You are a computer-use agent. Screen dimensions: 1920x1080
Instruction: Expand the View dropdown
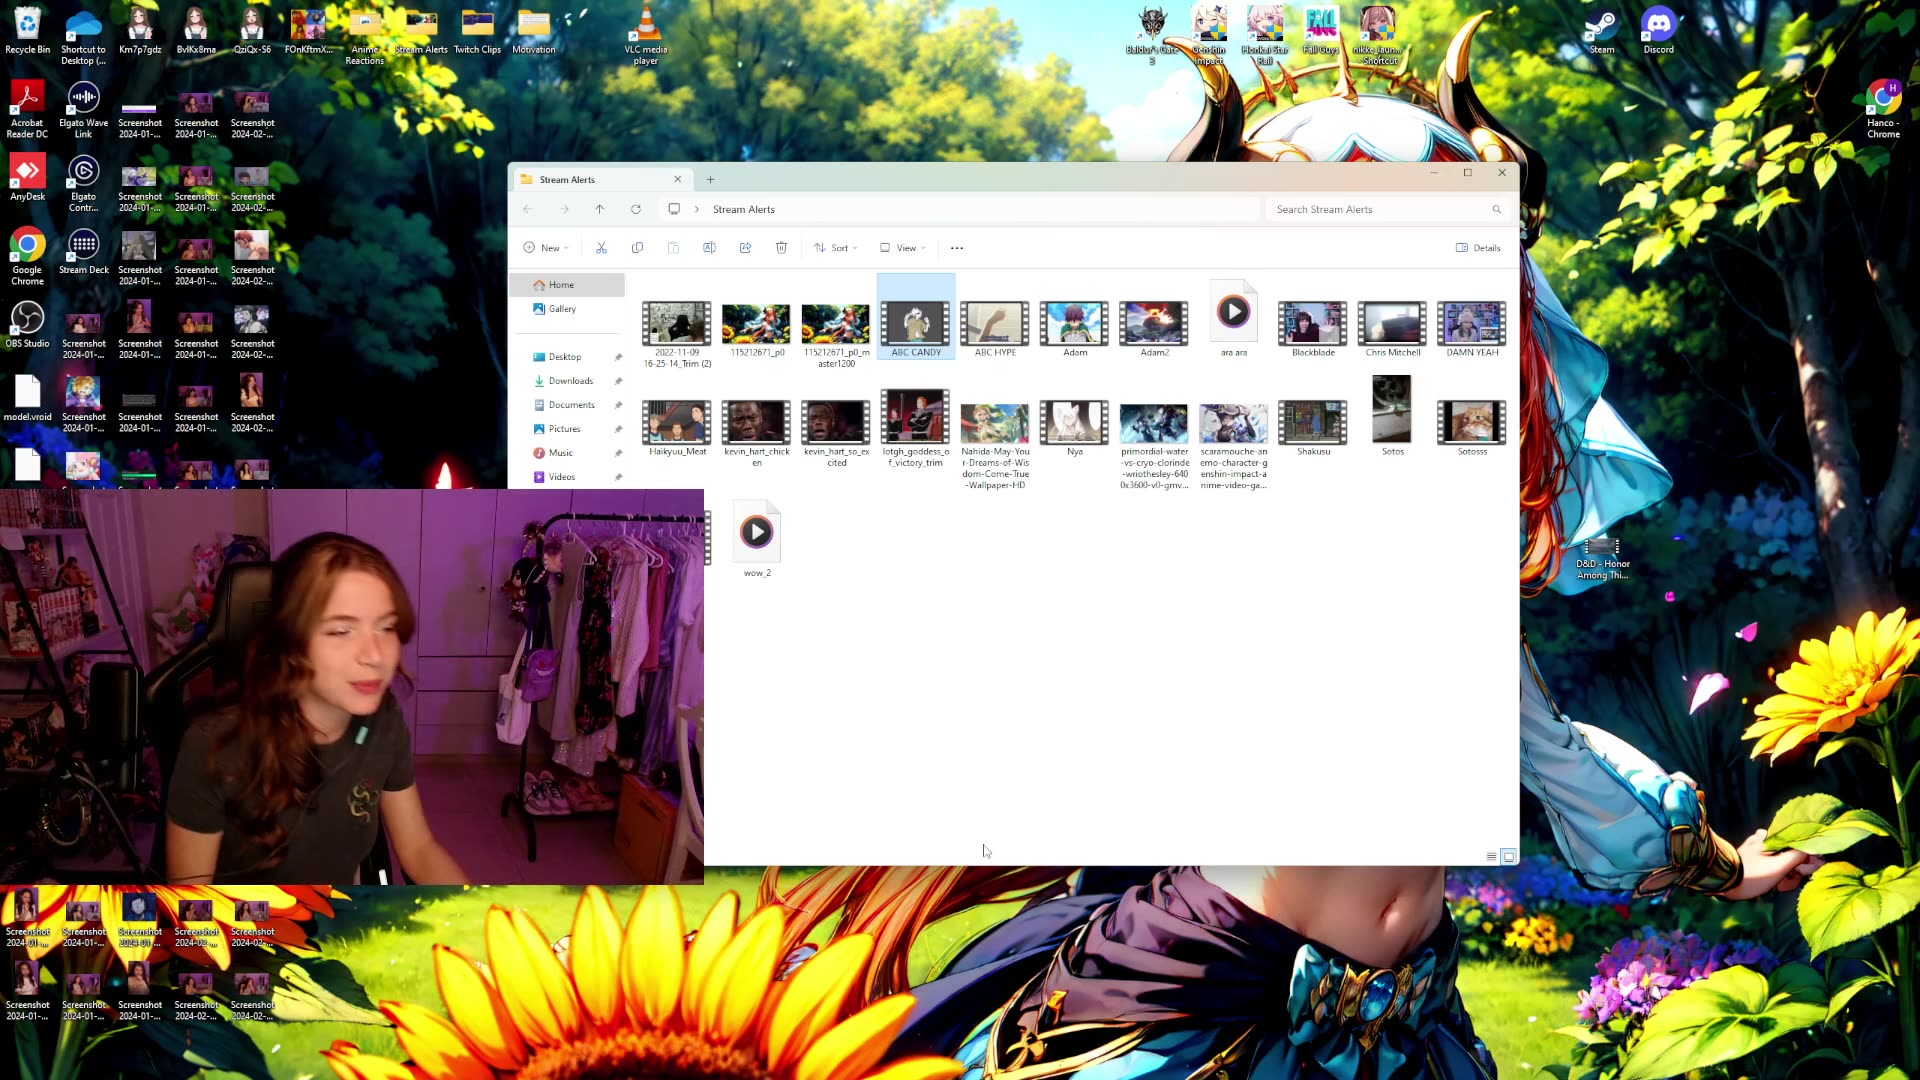903,248
